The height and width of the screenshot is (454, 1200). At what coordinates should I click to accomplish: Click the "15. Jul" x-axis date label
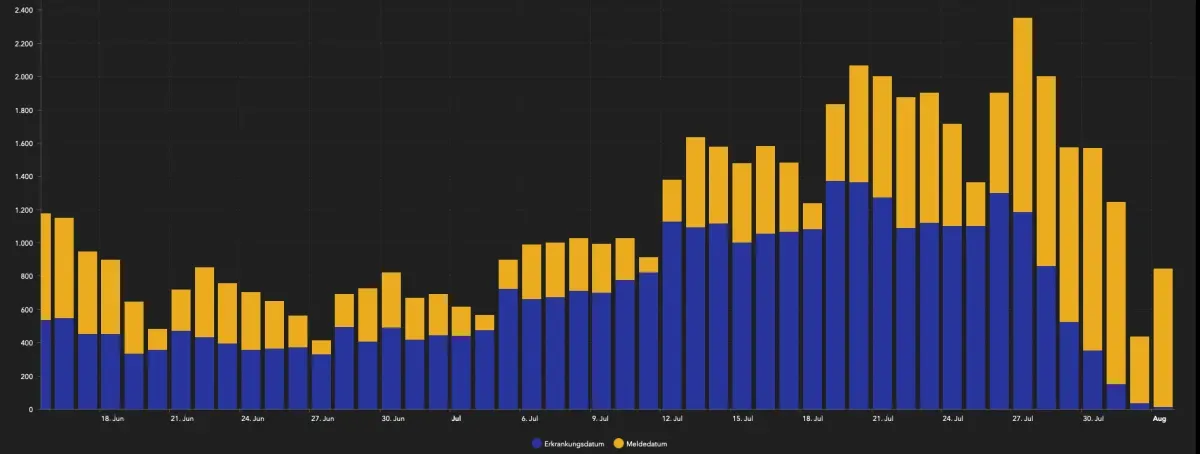(742, 419)
